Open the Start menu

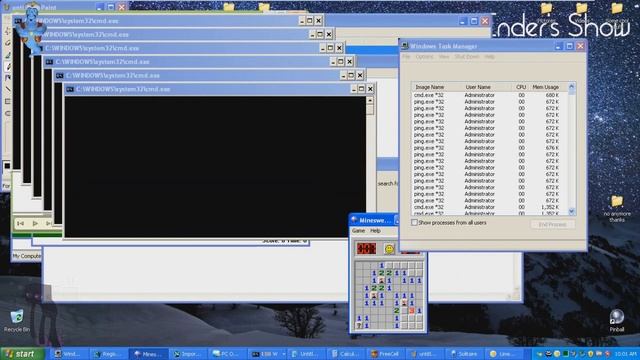[22, 353]
